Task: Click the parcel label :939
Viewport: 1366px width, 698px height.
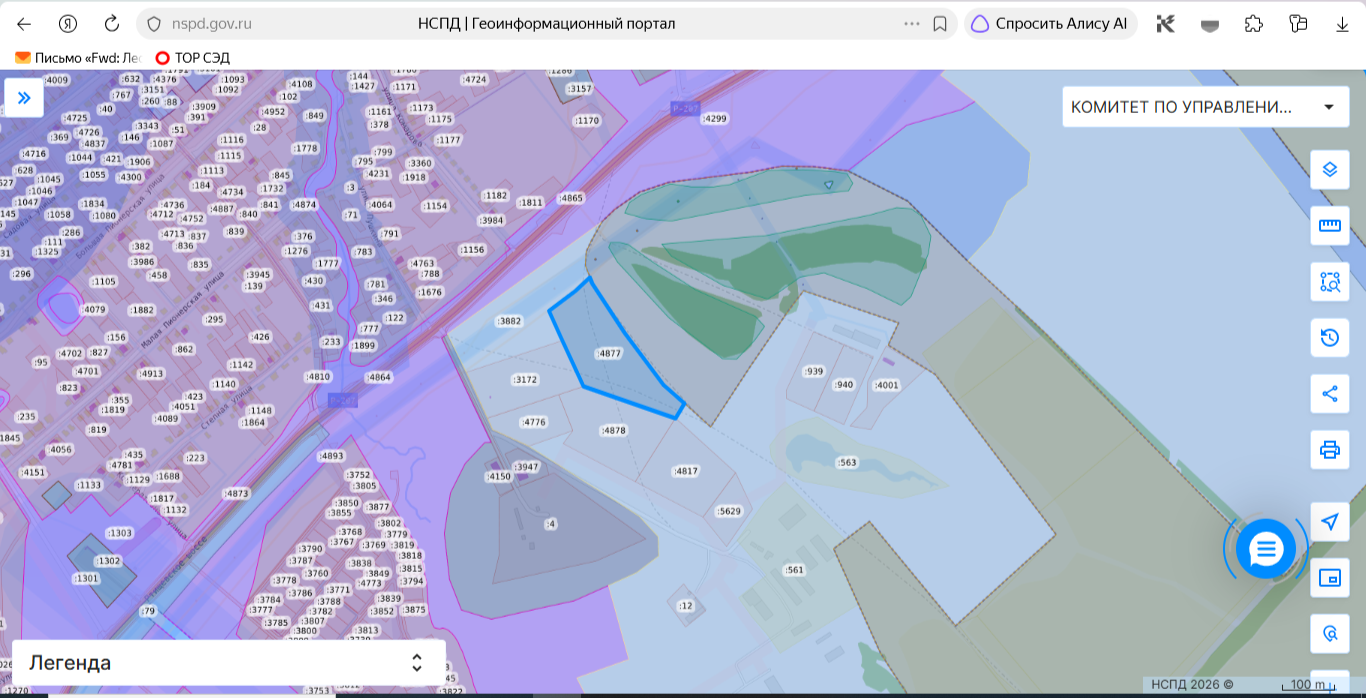Action: pyautogui.click(x=813, y=372)
